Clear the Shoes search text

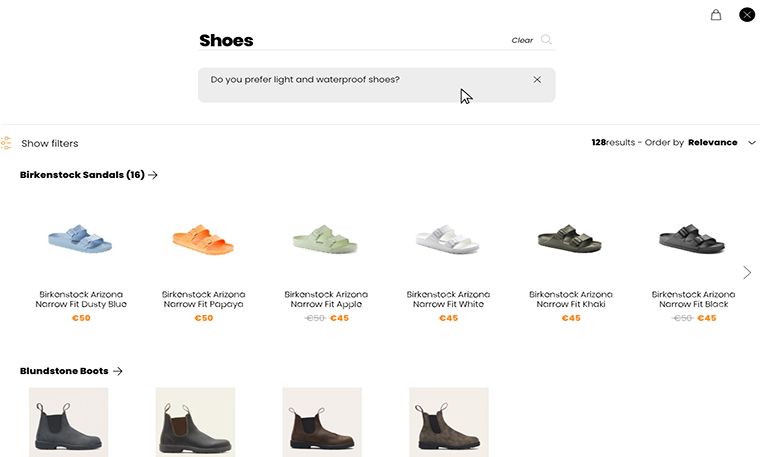(x=522, y=40)
